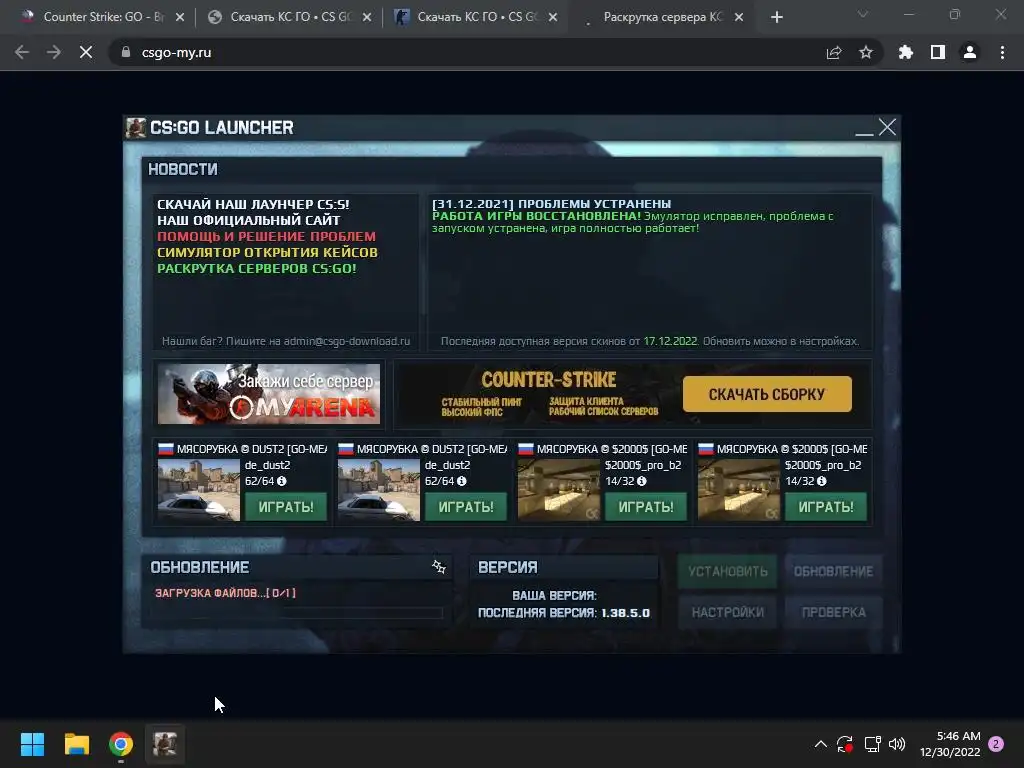The height and width of the screenshot is (768, 1024).
Task: Open Chrome extensions puzzle icon
Action: [906, 52]
